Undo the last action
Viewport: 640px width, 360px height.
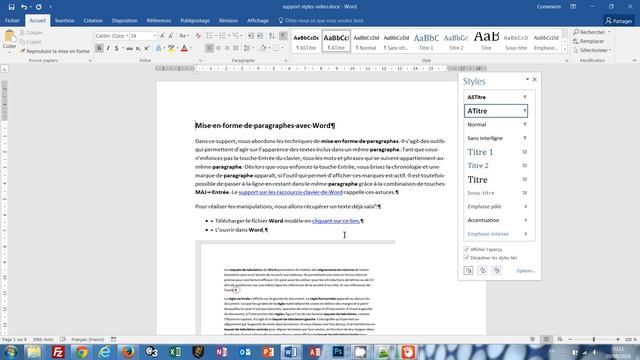[24, 7]
